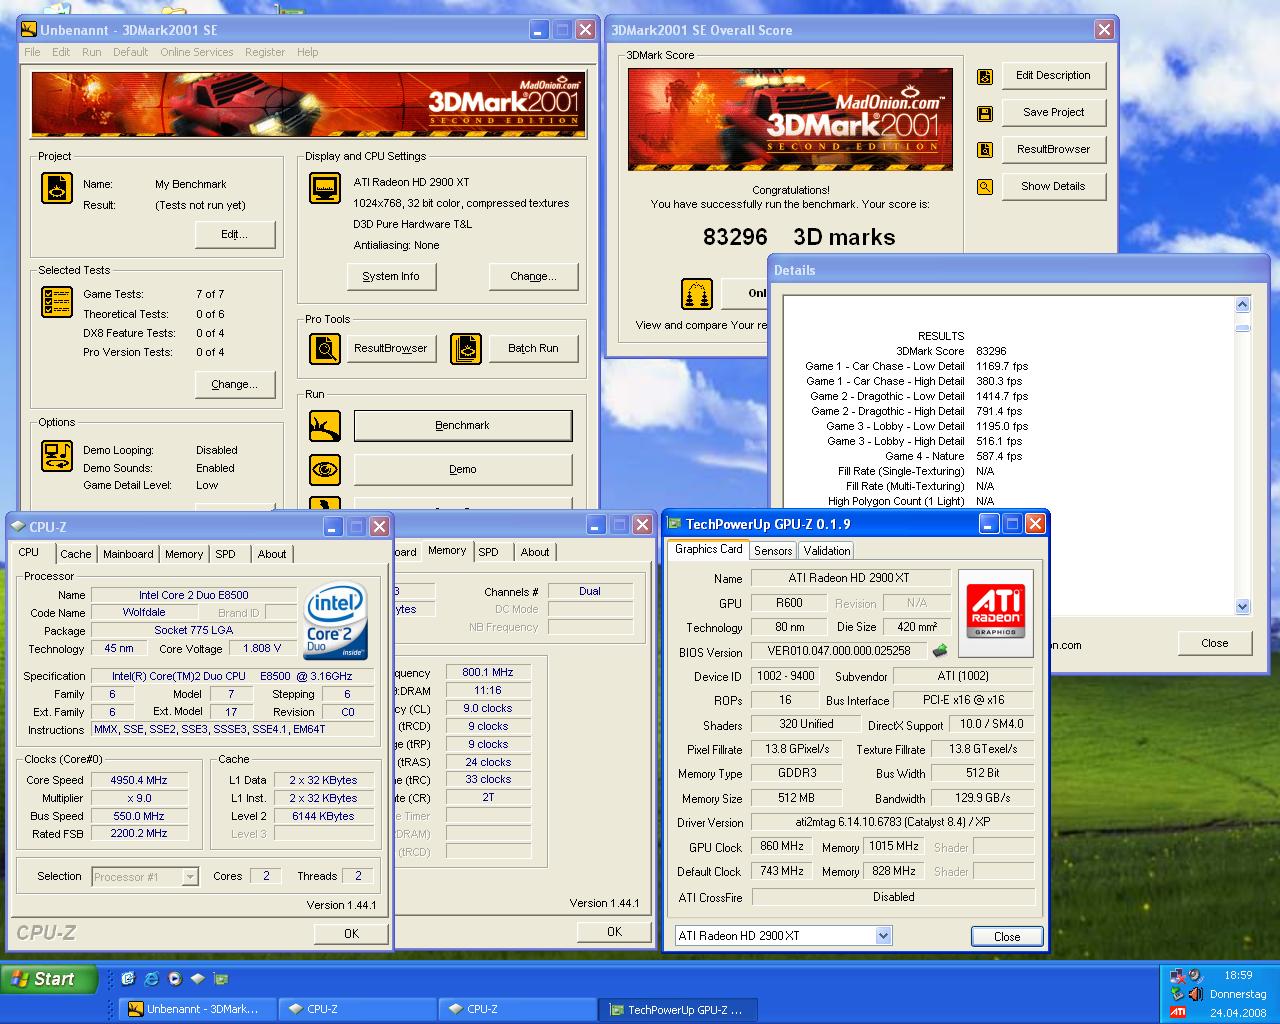Click the Intel Core 2 Duo logo in CPU-Z
Image resolution: width=1280 pixels, height=1024 pixels.
pos(334,620)
